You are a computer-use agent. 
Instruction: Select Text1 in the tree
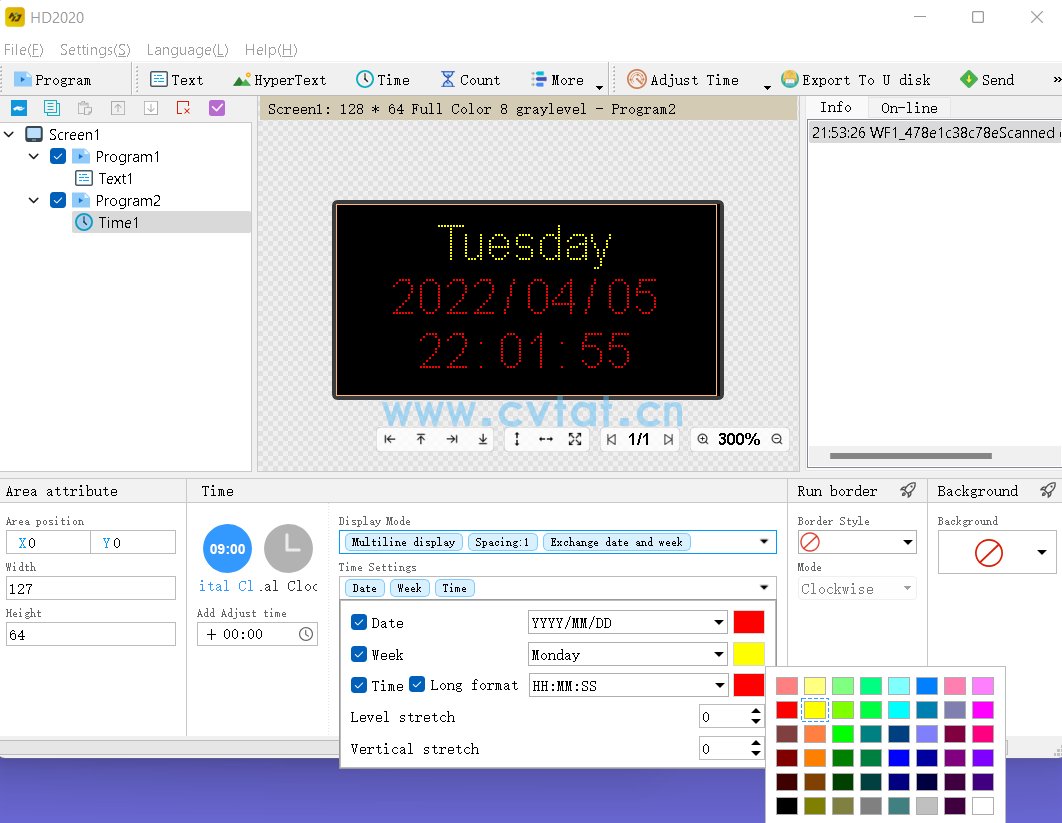coord(115,178)
